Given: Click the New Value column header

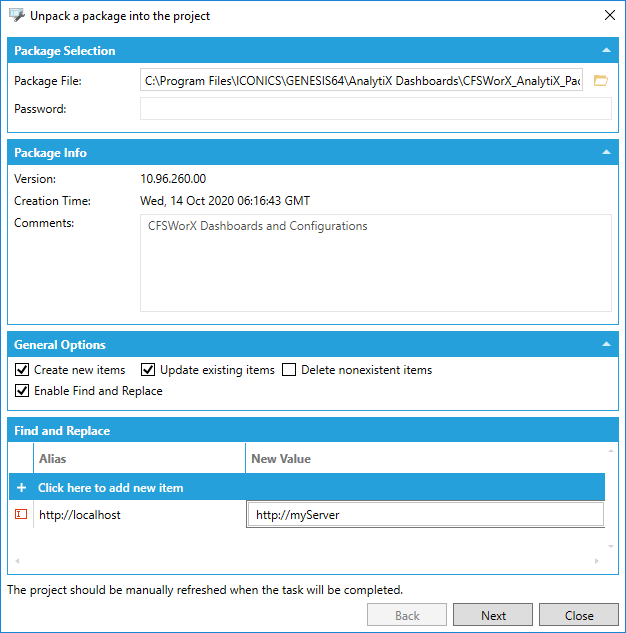Looking at the screenshot, I should 424,459.
